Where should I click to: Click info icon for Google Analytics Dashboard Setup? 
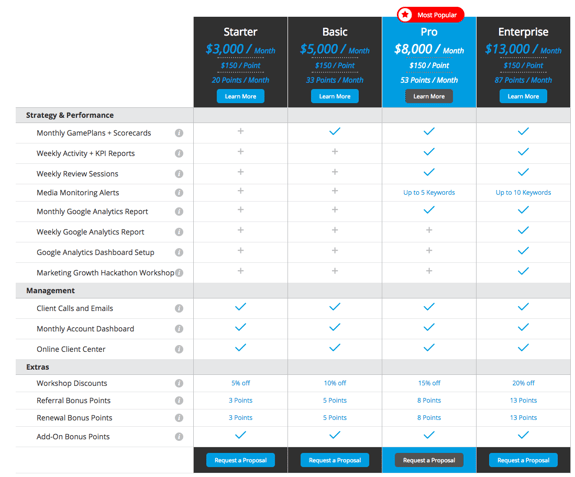click(x=179, y=252)
